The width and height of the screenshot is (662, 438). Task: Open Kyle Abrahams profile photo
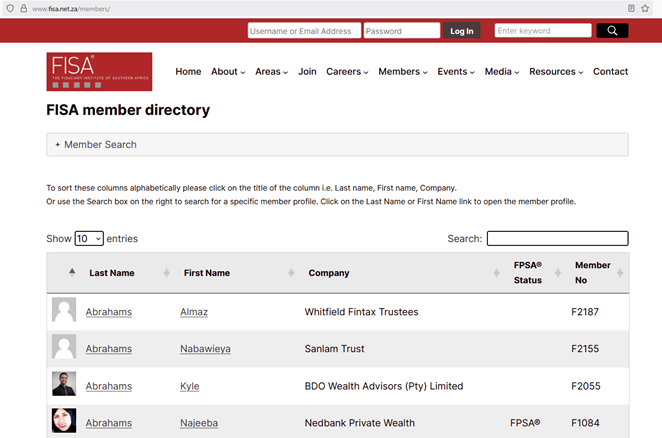pyautogui.click(x=64, y=384)
